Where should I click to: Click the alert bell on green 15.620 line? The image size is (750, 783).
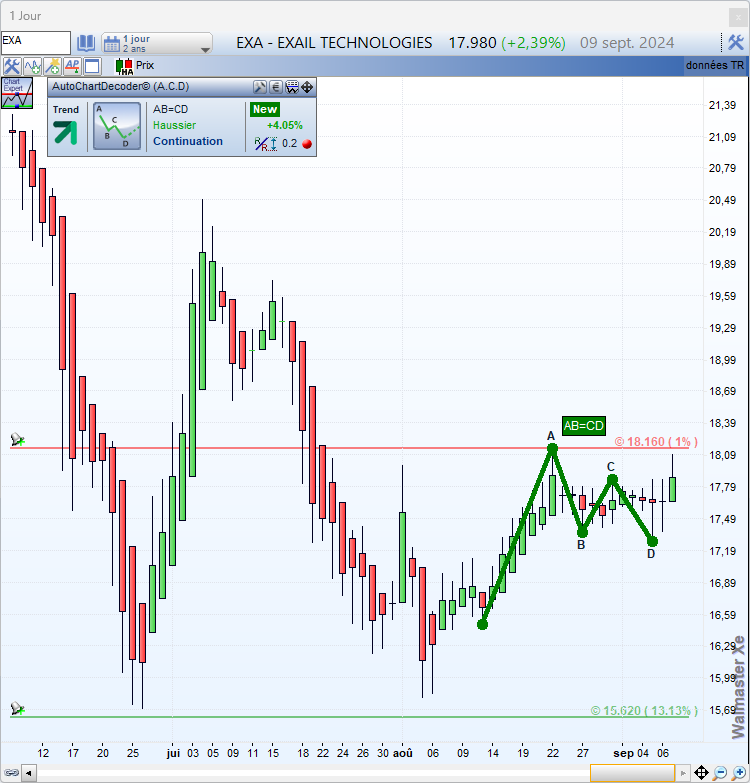[17, 708]
